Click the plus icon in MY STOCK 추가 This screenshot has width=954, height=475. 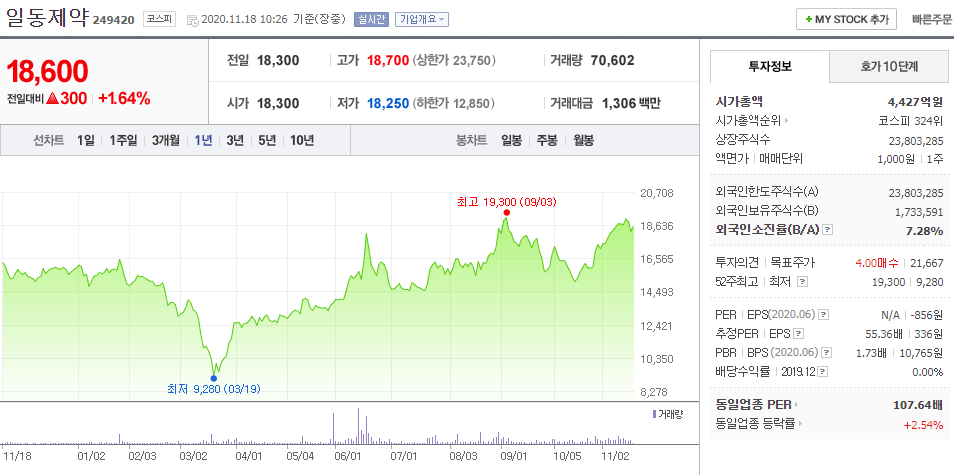(x=809, y=19)
